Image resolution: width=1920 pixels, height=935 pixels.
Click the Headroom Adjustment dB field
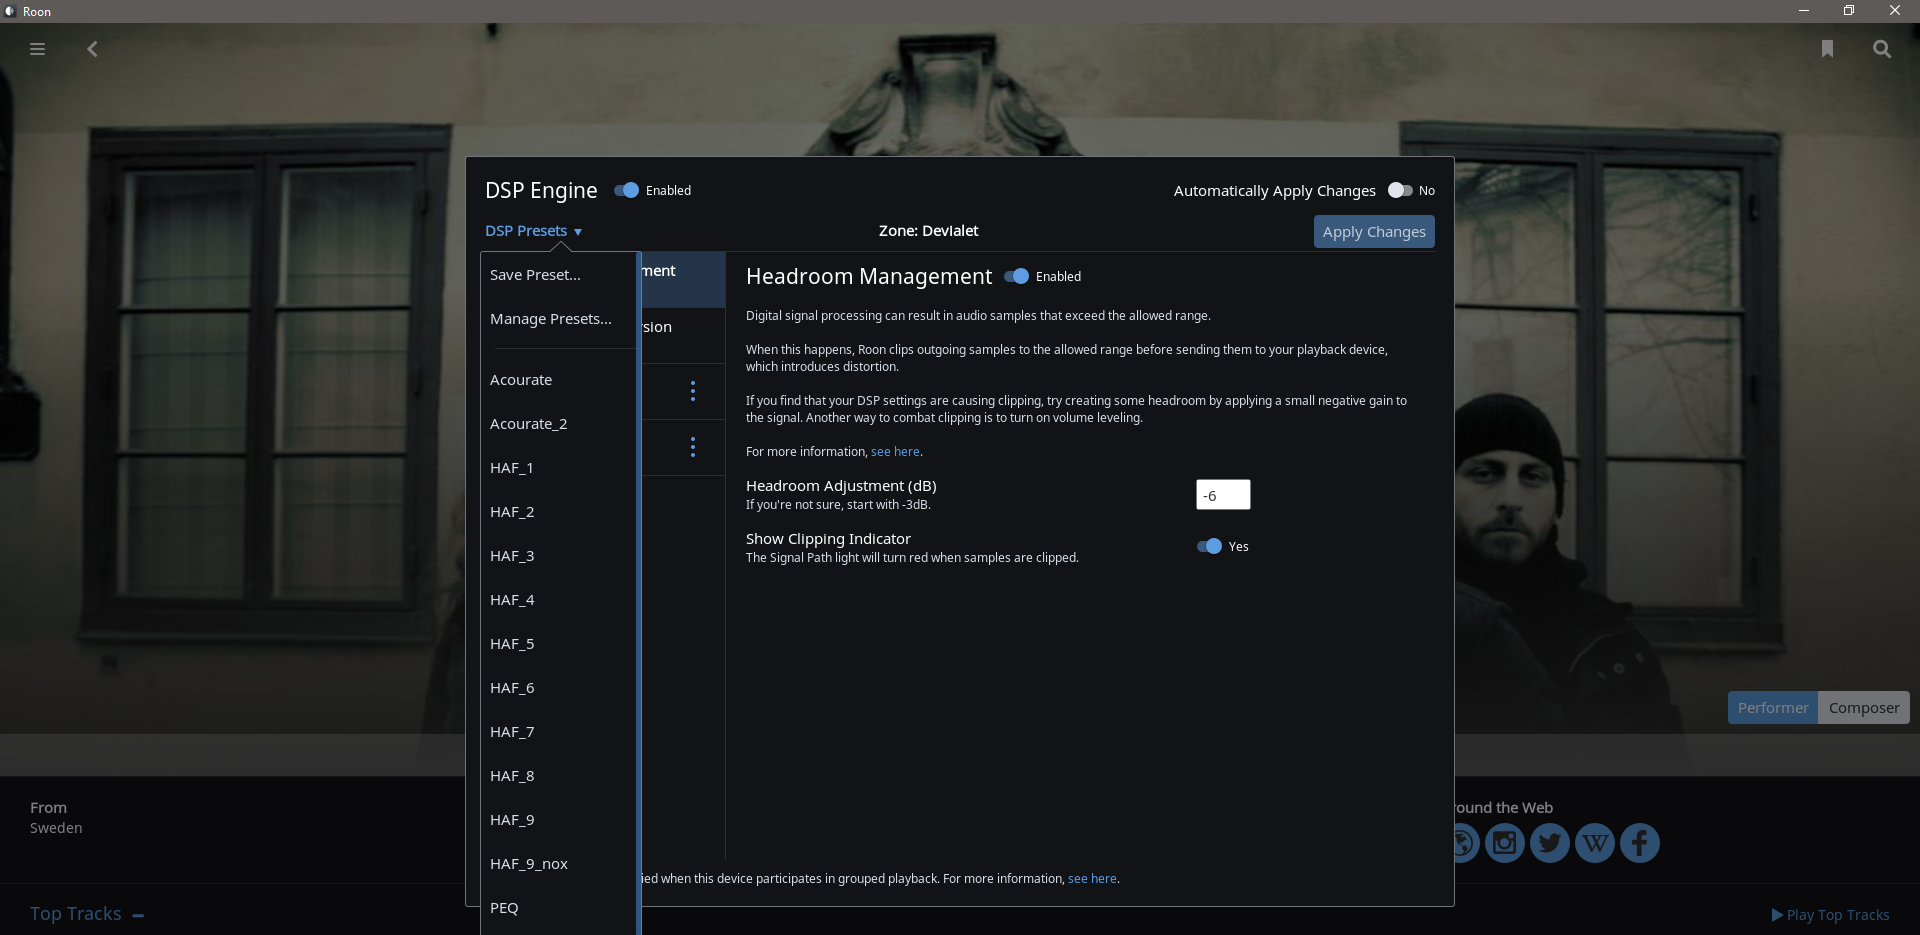tap(1223, 495)
